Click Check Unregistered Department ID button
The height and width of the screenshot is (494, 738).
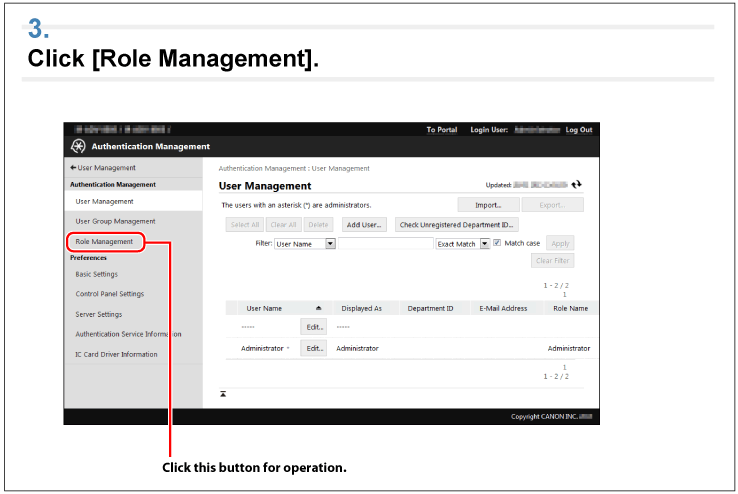coord(456,225)
